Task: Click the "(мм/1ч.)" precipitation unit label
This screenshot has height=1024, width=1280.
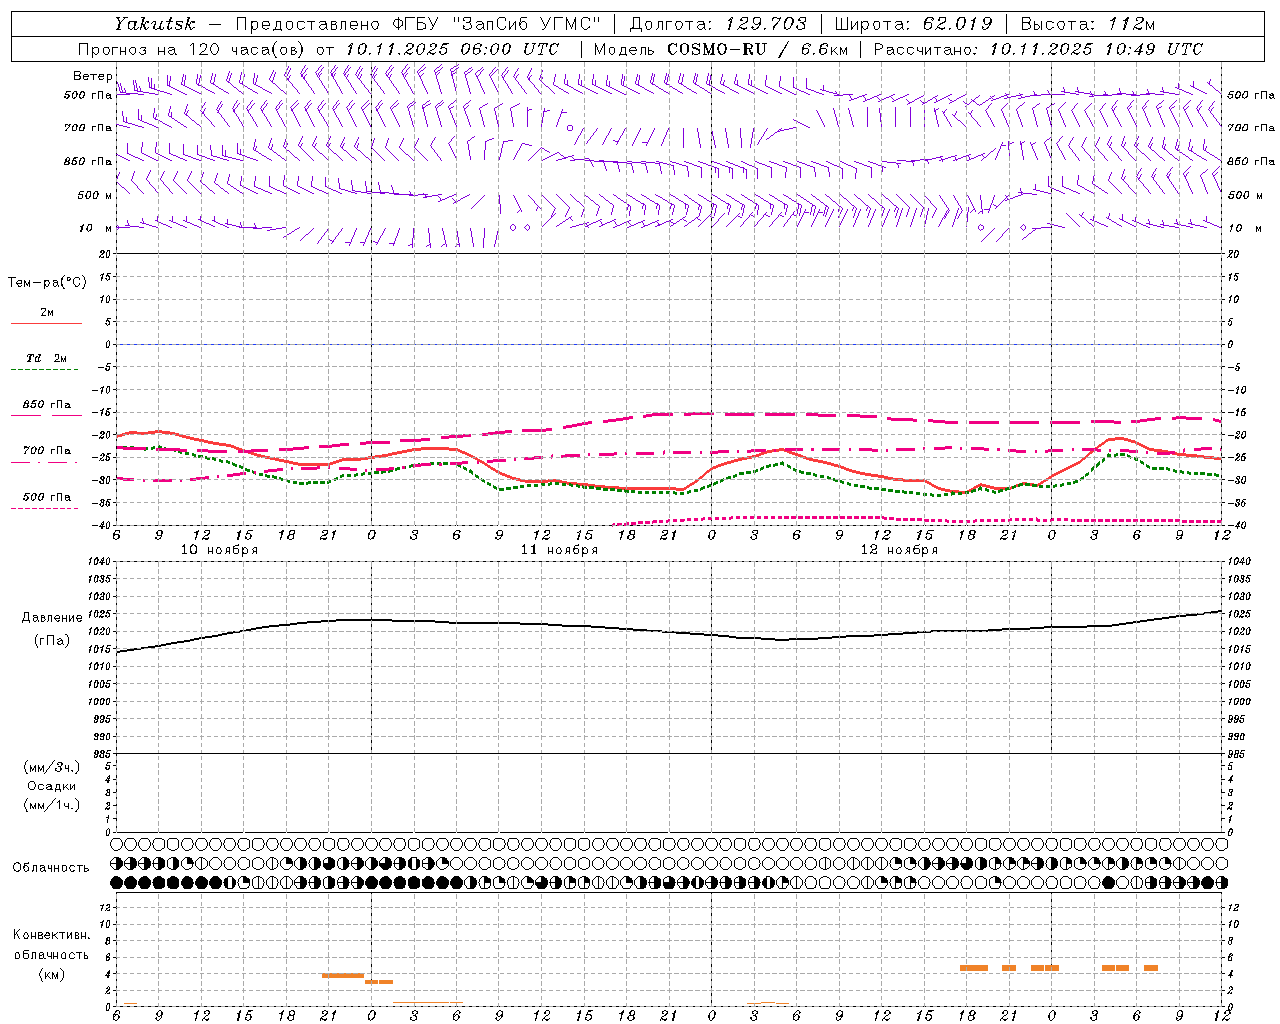Action: (52, 805)
